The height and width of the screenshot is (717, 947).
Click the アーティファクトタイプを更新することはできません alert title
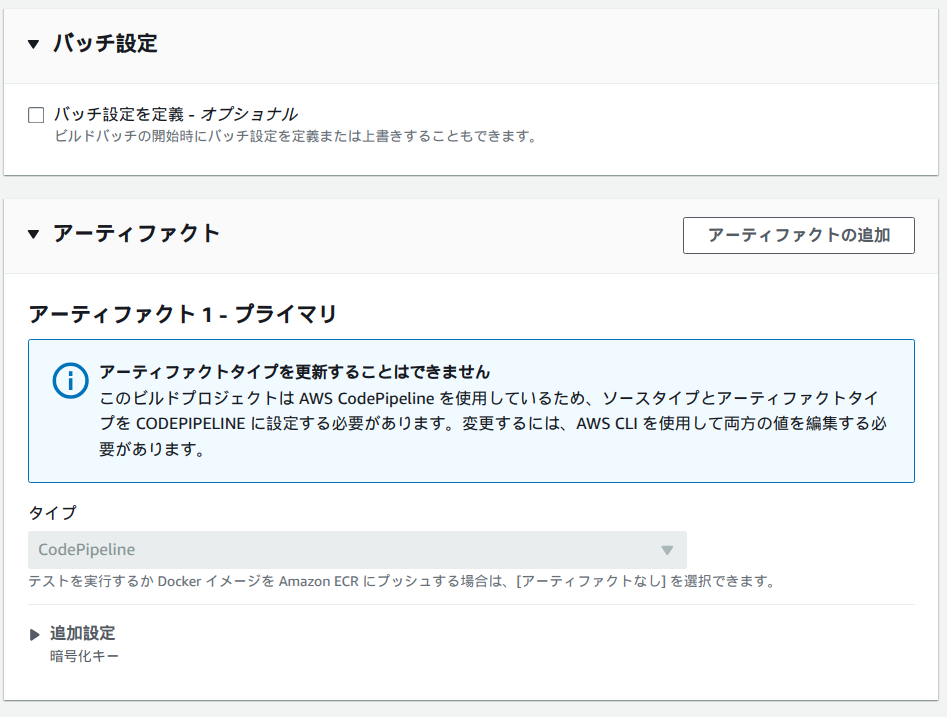[295, 371]
